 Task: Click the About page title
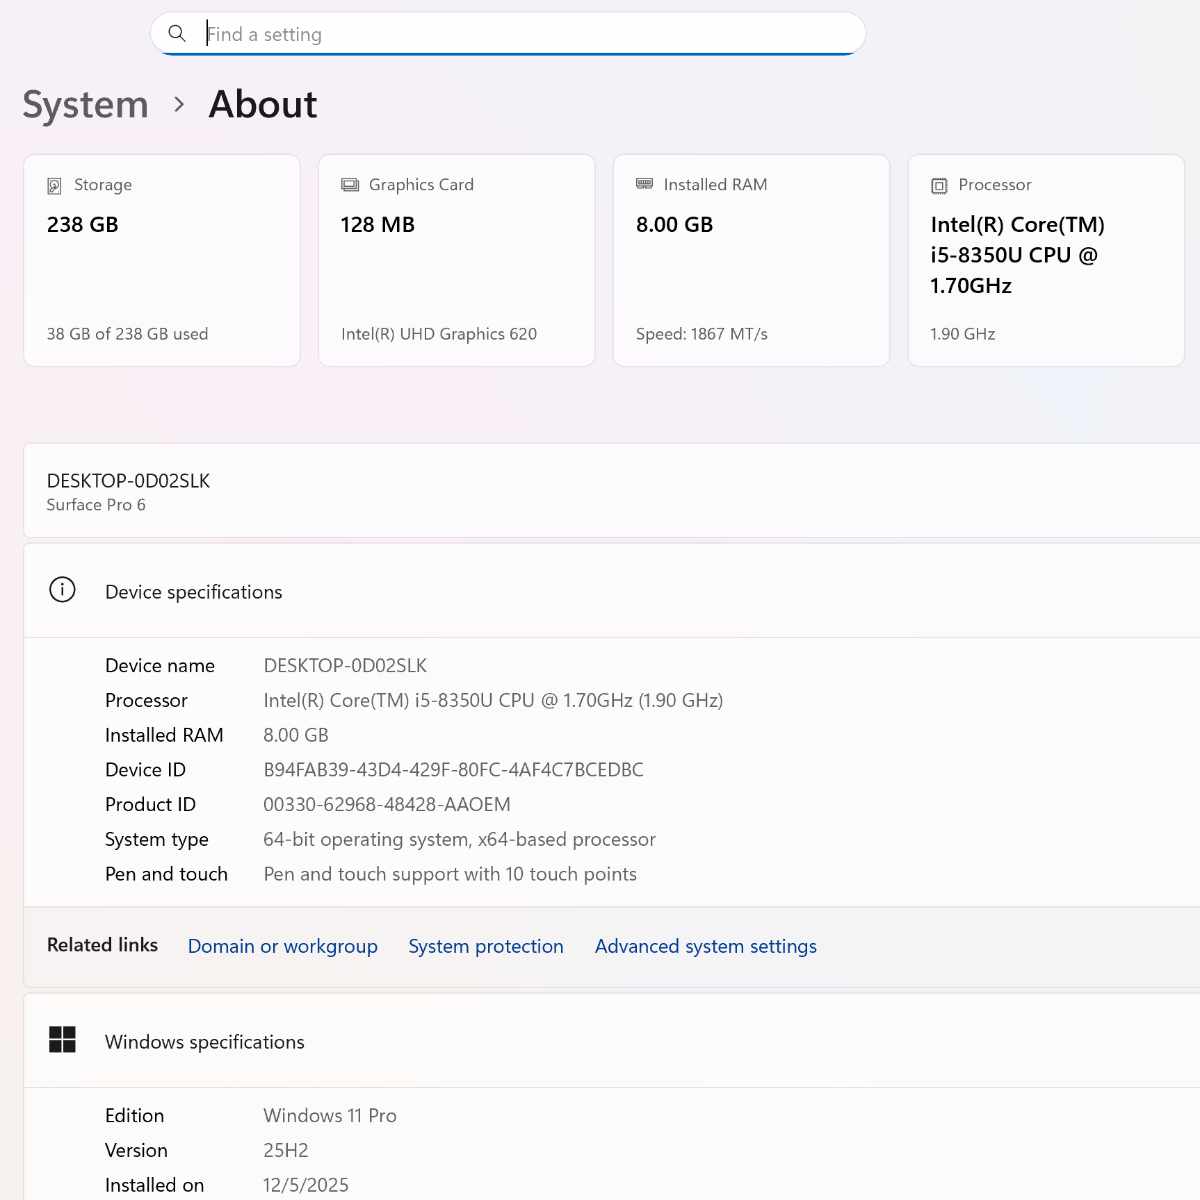click(263, 104)
